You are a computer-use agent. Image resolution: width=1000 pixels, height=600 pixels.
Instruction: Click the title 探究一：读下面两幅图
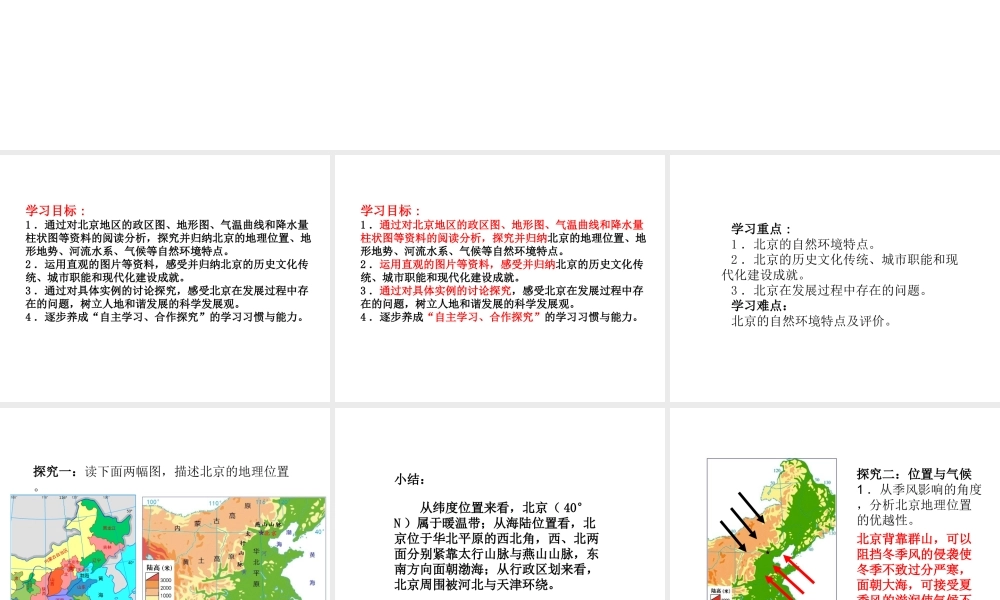click(x=161, y=472)
